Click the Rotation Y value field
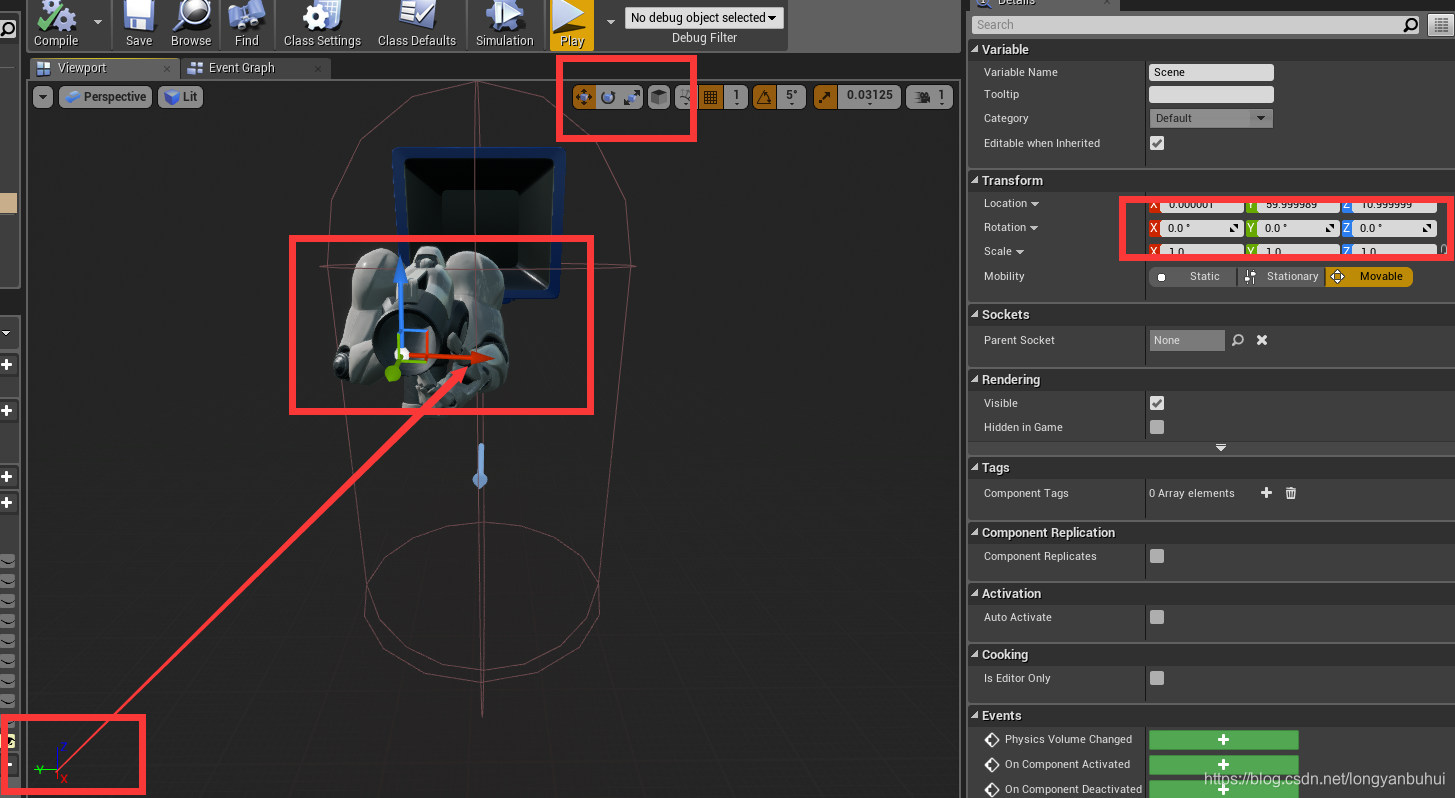Screen dimensions: 1455x798 1298,228
